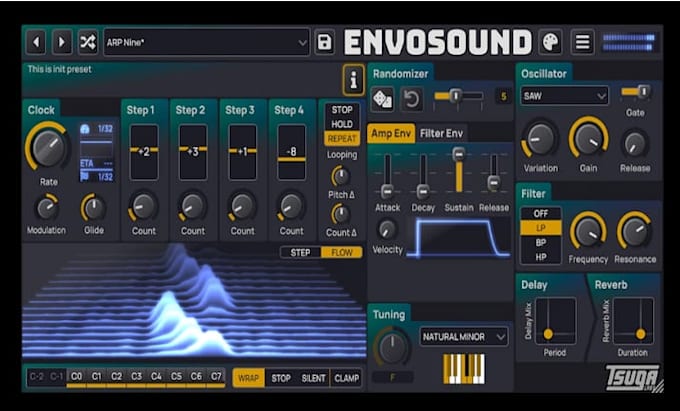Click the Randomizer undo arrow icon
The image size is (680, 411).
pos(412,99)
